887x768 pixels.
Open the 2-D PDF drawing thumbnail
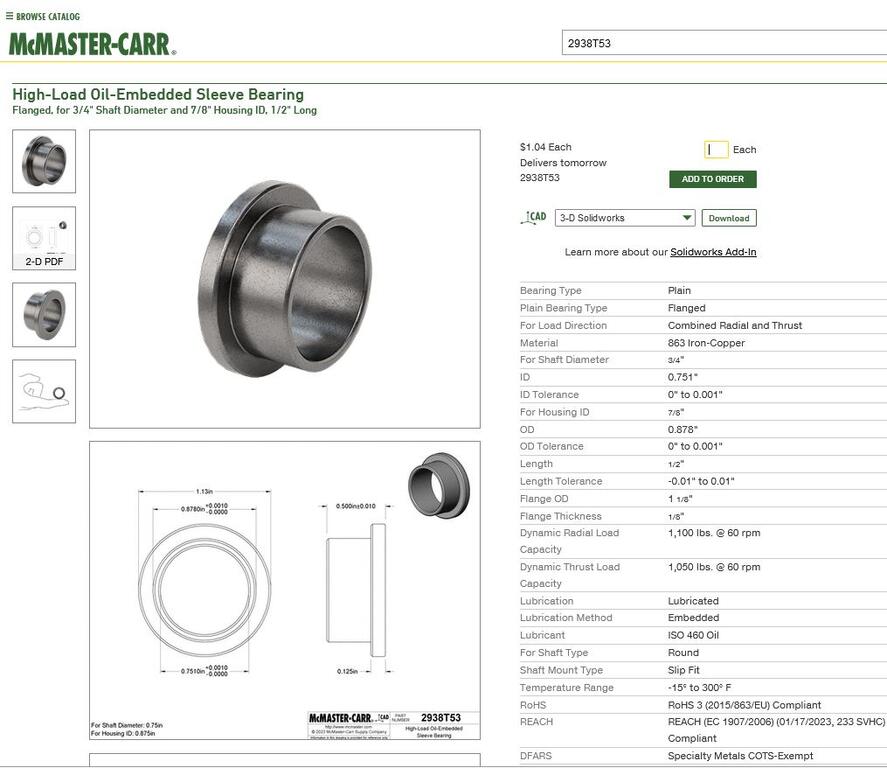pos(44,238)
